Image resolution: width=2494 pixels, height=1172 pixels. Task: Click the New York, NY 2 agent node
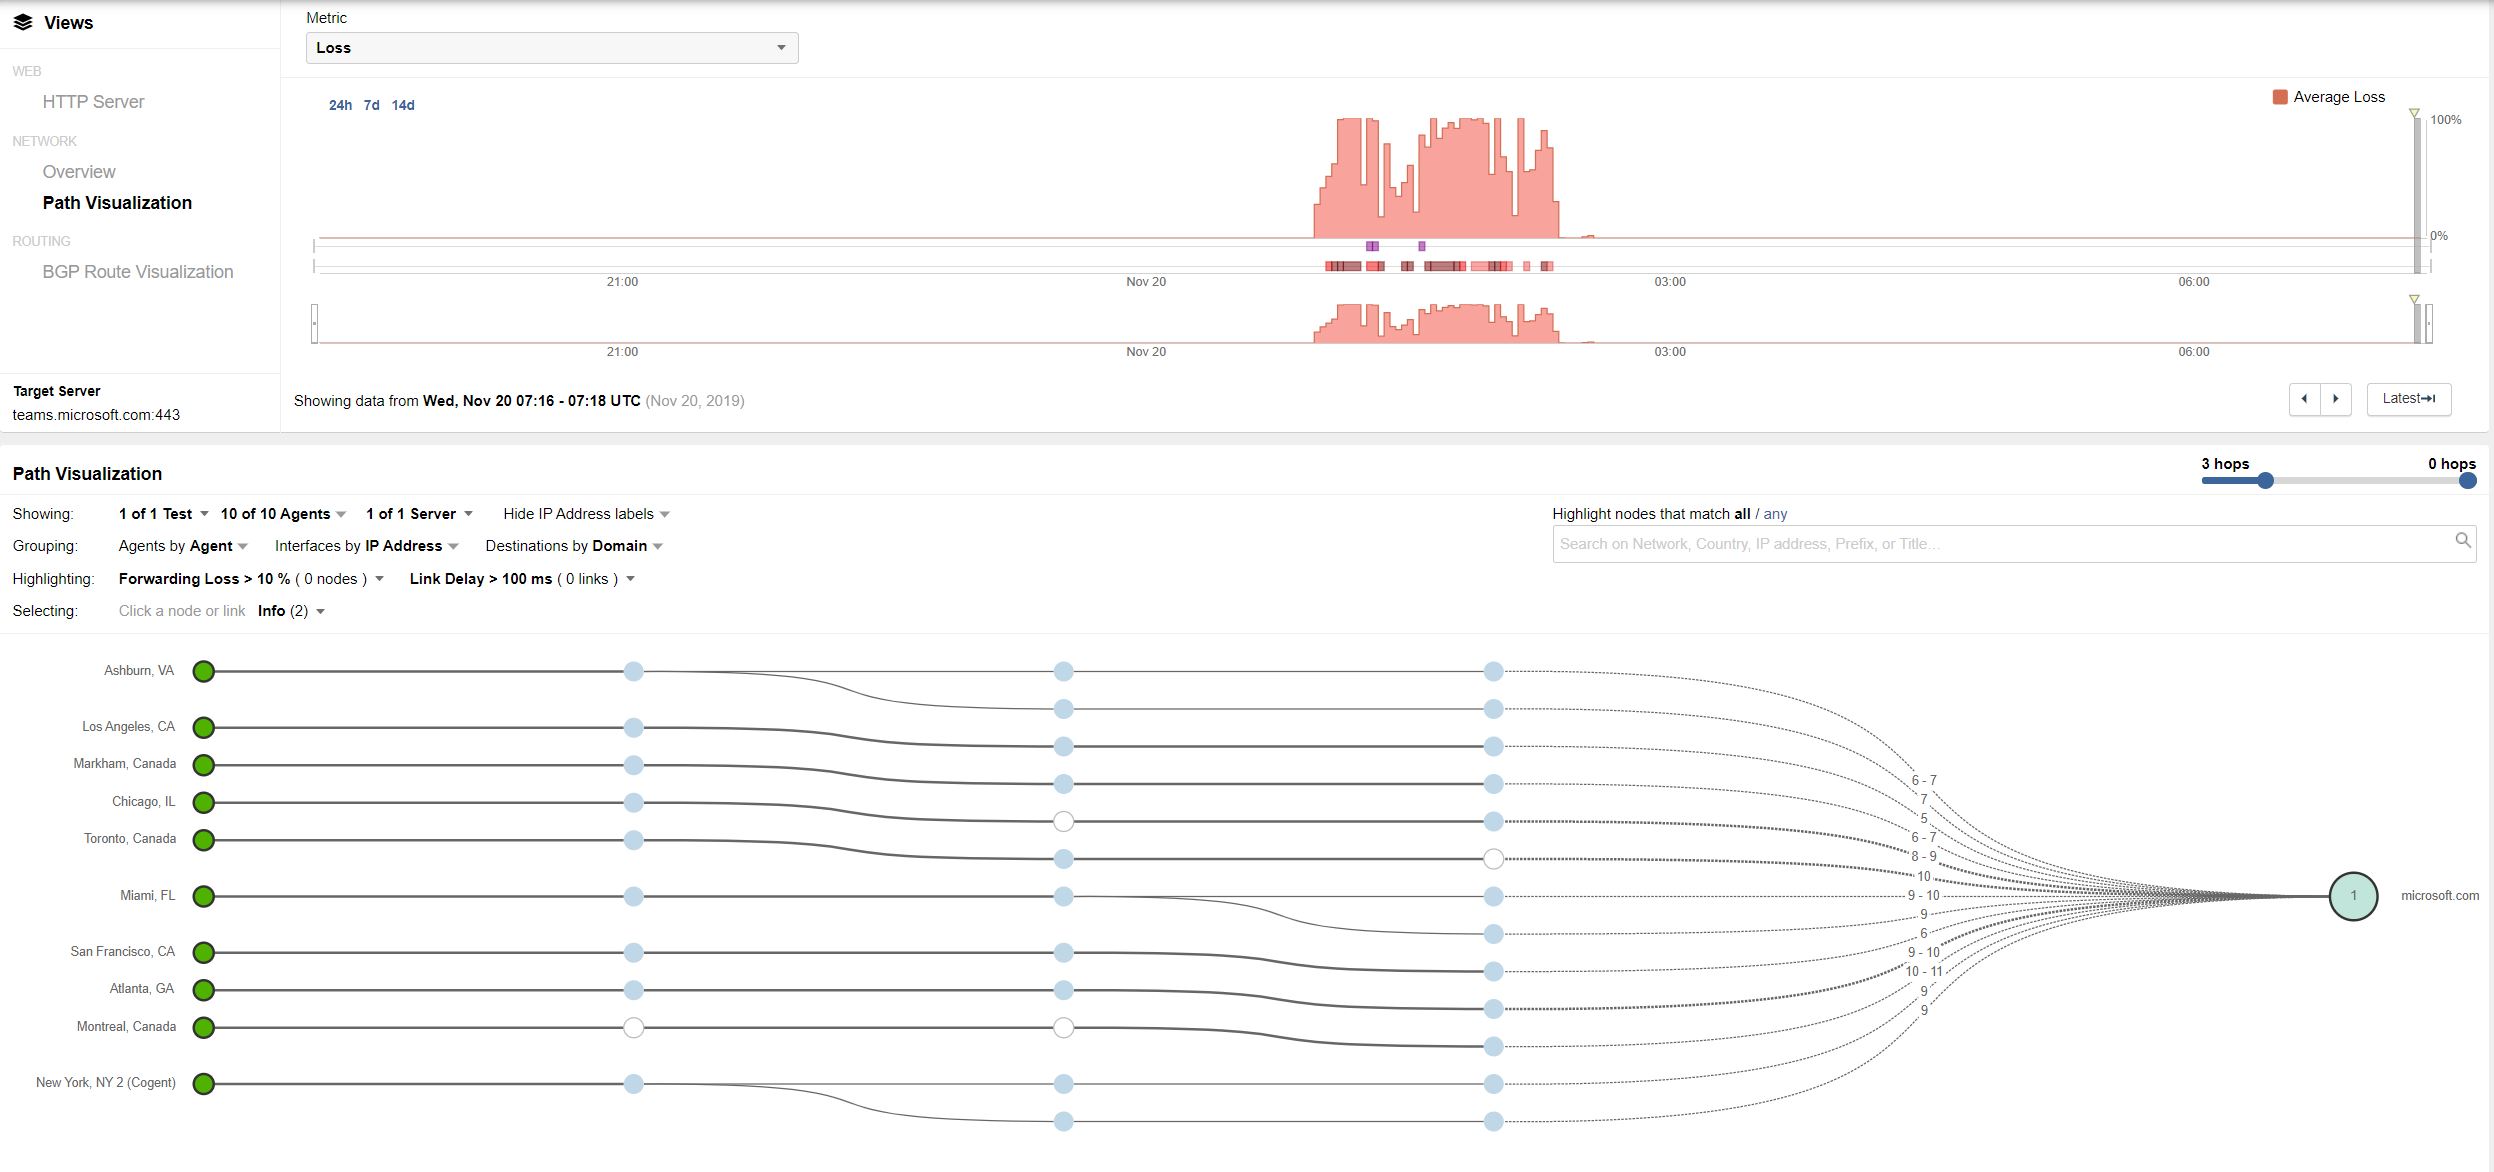click(204, 1084)
